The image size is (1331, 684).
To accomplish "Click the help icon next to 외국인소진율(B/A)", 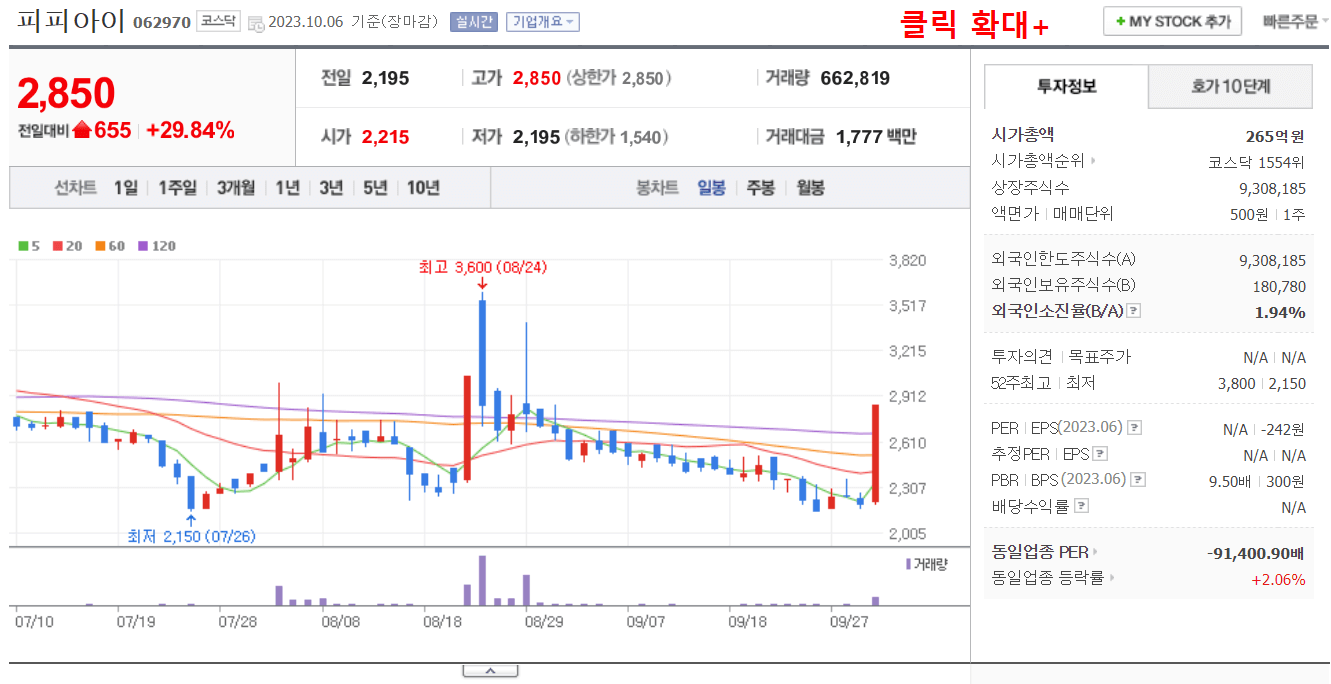I will click(x=1133, y=311).
